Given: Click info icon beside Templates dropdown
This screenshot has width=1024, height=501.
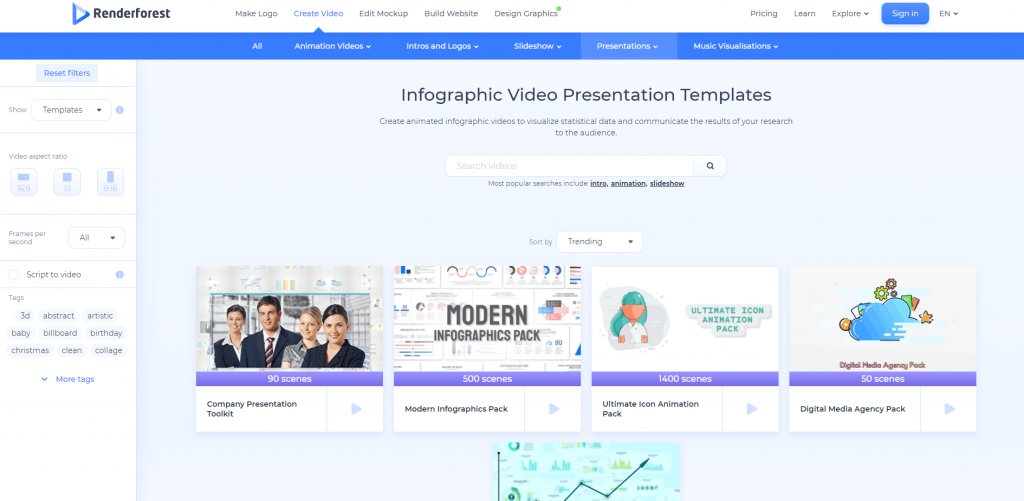Looking at the screenshot, I should pyautogui.click(x=119, y=110).
